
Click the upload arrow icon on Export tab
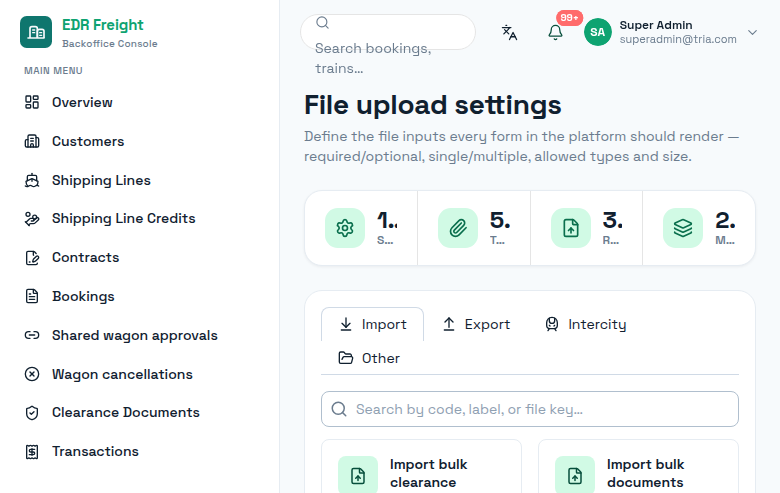(x=449, y=324)
